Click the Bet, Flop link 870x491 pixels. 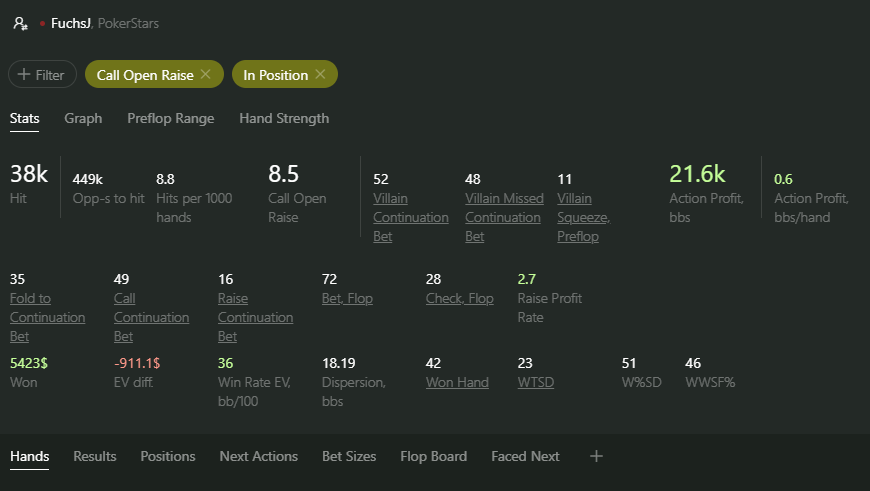tap(347, 298)
